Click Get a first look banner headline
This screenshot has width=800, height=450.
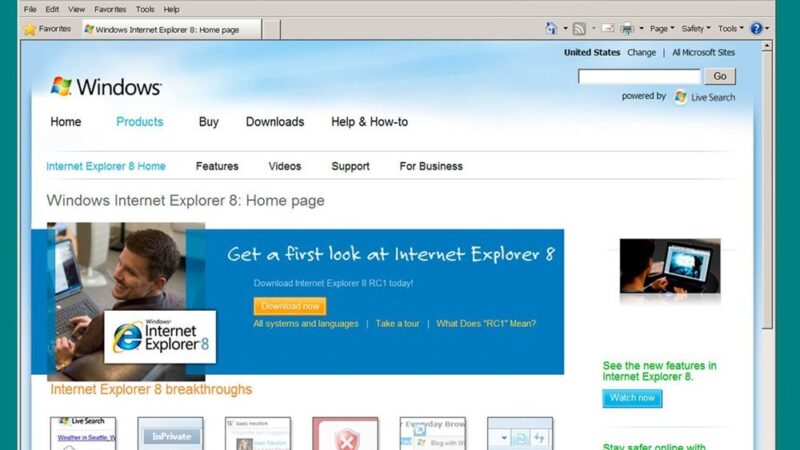point(391,254)
